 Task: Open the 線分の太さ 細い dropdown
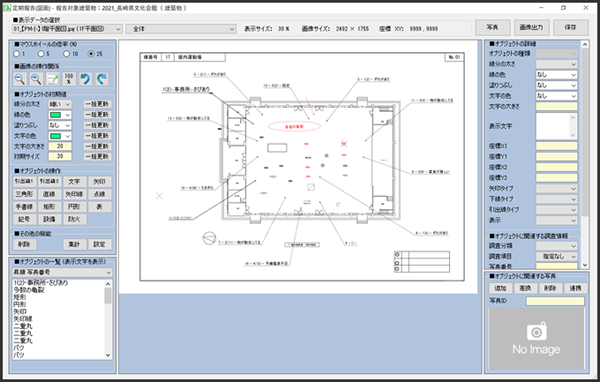60,104
